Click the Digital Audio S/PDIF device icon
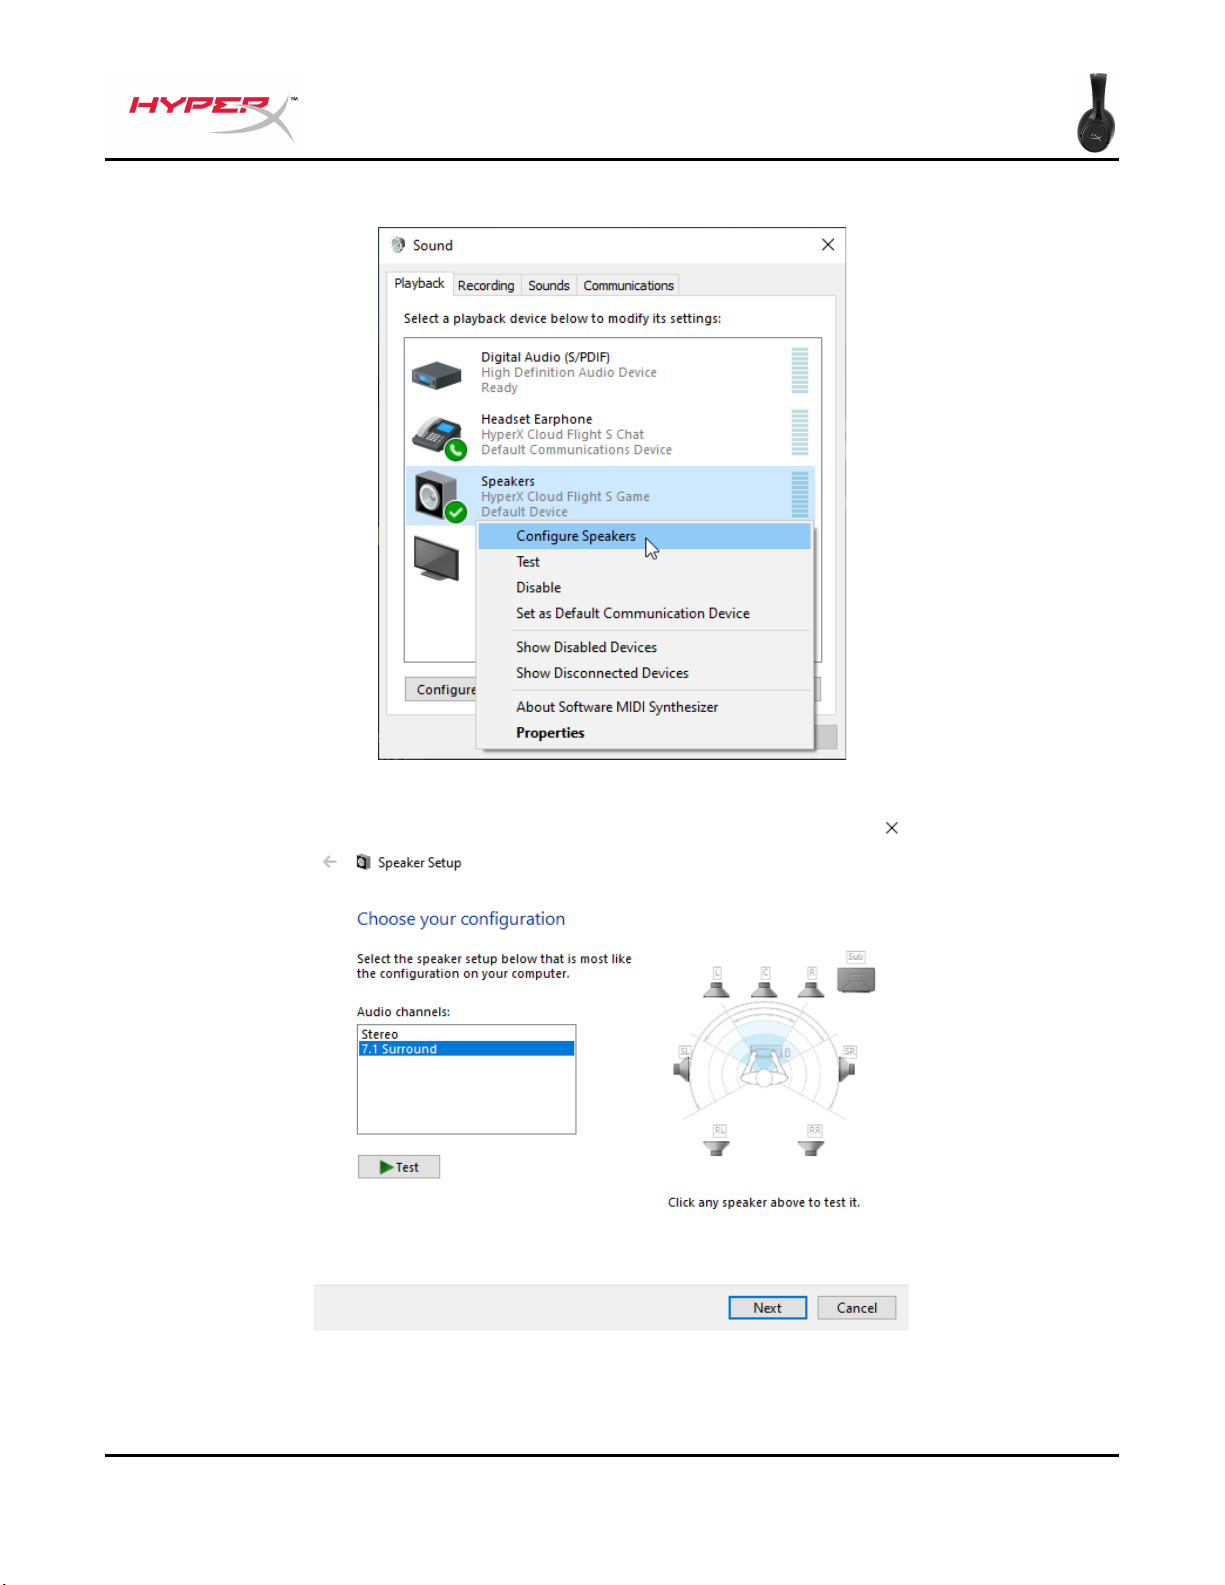 (x=436, y=375)
